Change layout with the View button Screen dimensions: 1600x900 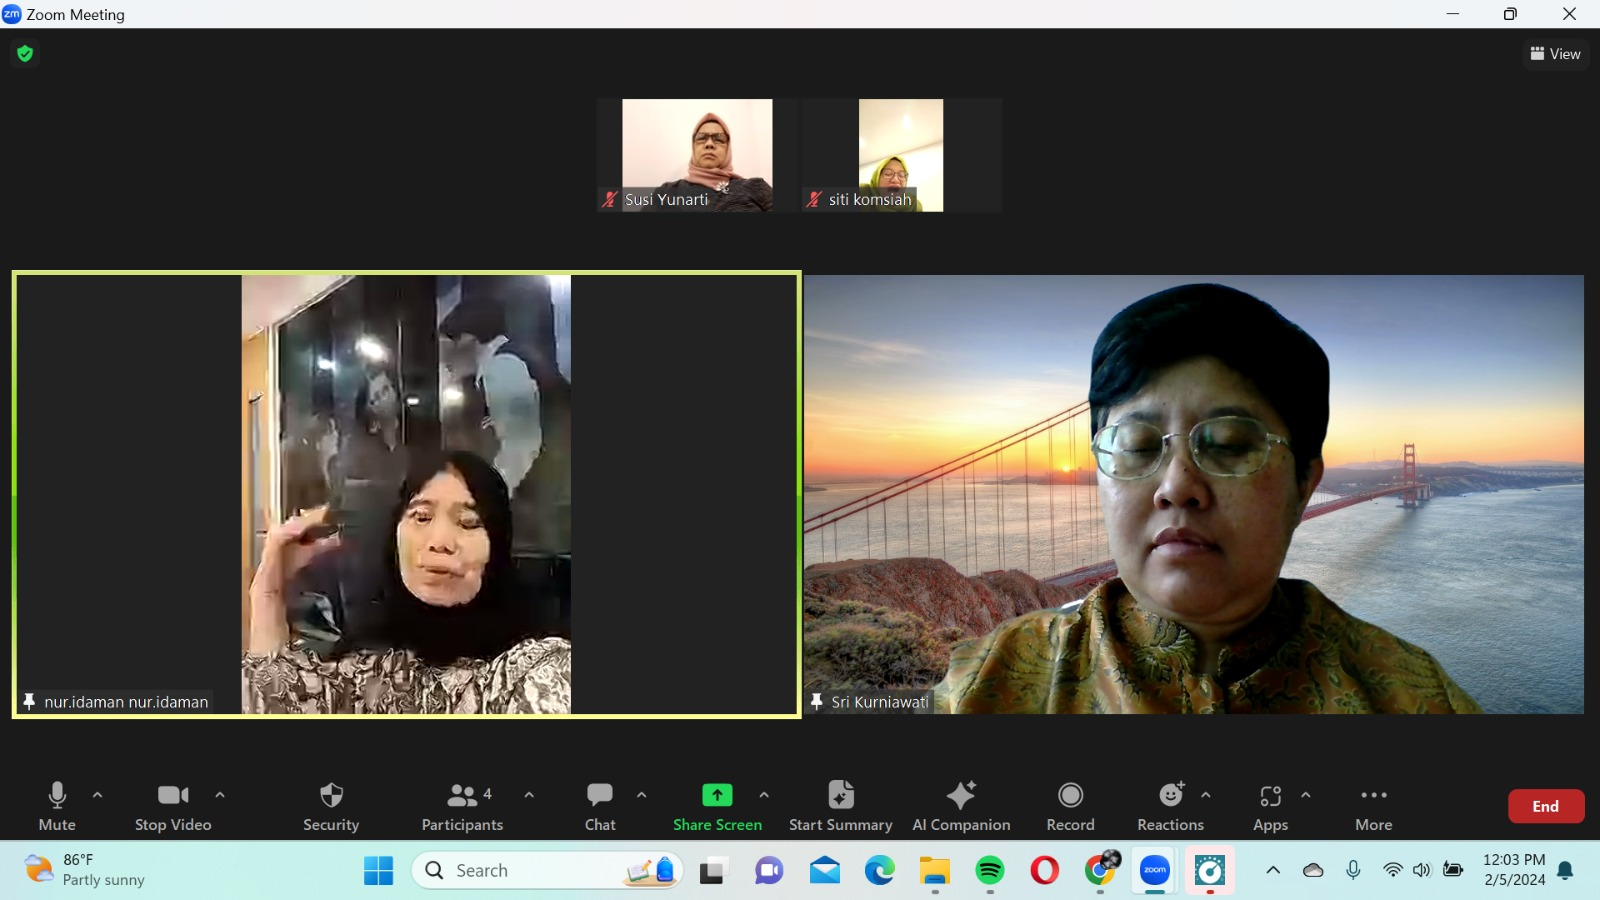coord(1555,54)
